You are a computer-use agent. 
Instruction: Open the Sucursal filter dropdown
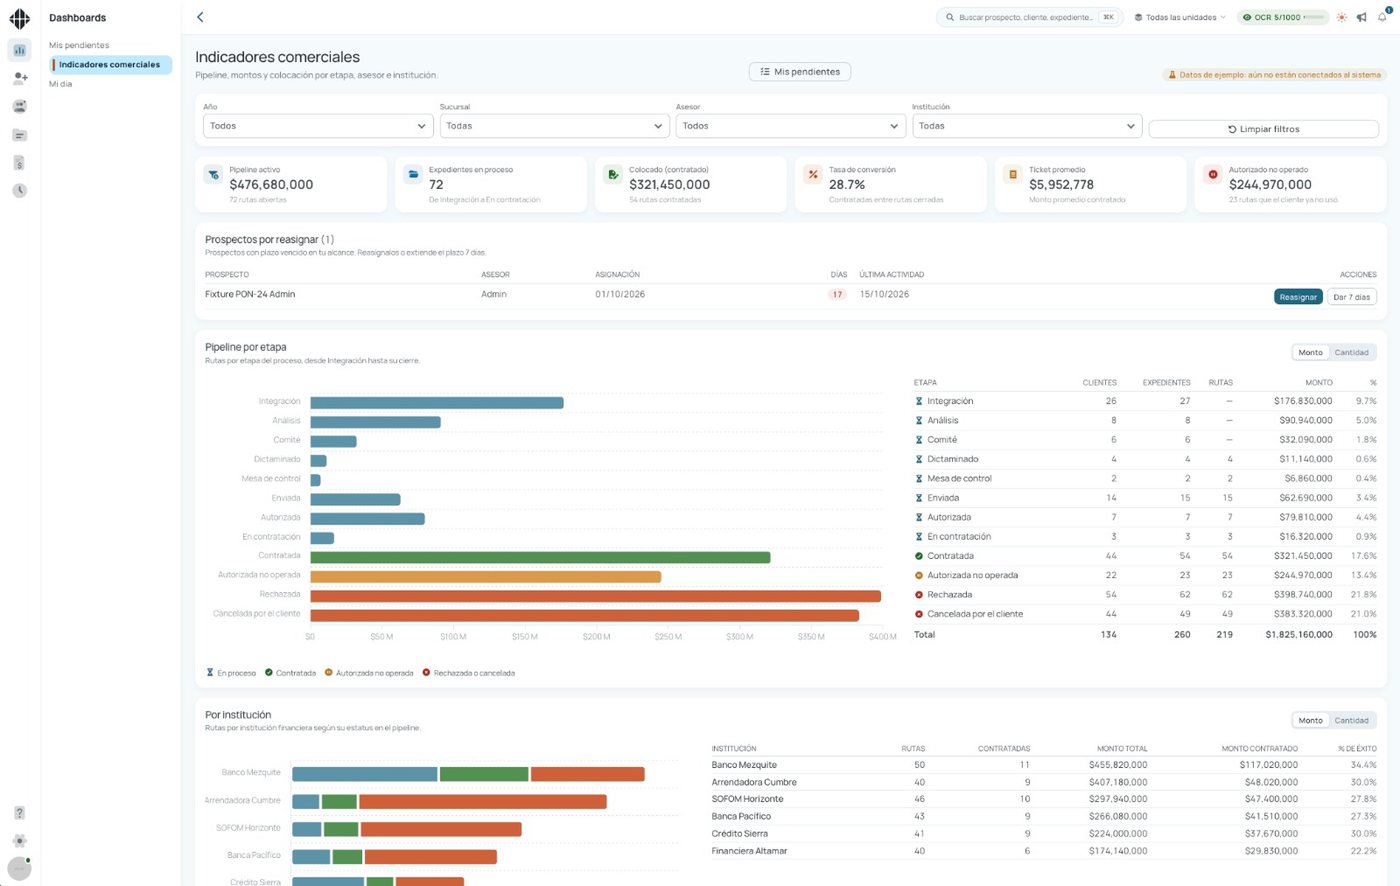[x=554, y=126]
